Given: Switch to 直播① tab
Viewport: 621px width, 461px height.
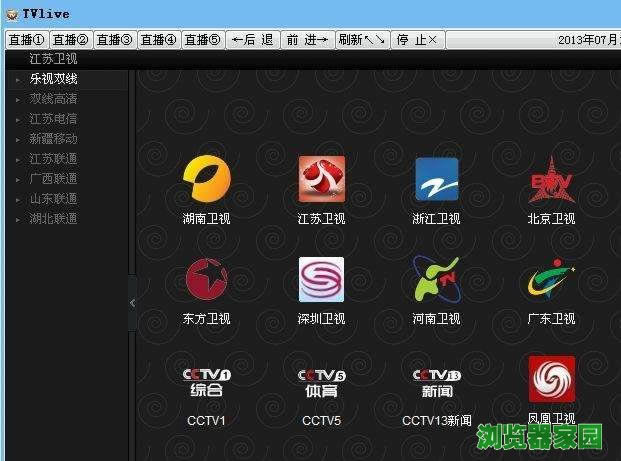Looking at the screenshot, I should pyautogui.click(x=27, y=40).
